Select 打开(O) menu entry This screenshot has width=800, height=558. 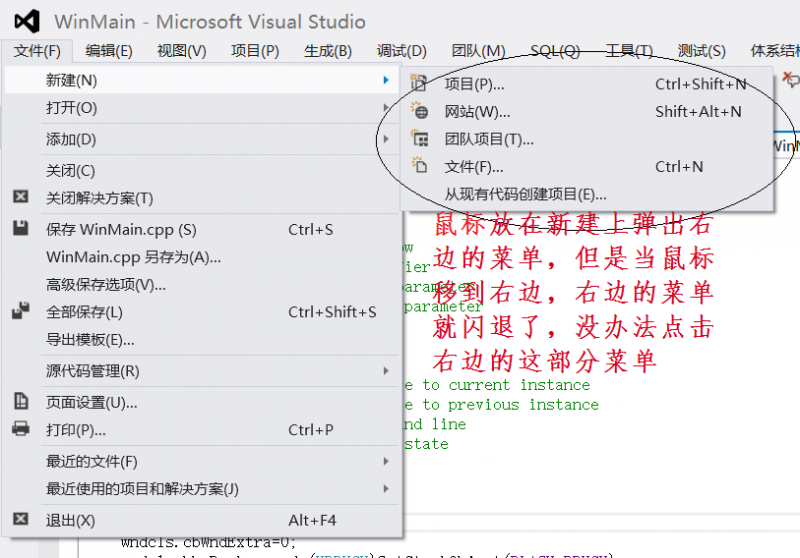pyautogui.click(x=201, y=108)
